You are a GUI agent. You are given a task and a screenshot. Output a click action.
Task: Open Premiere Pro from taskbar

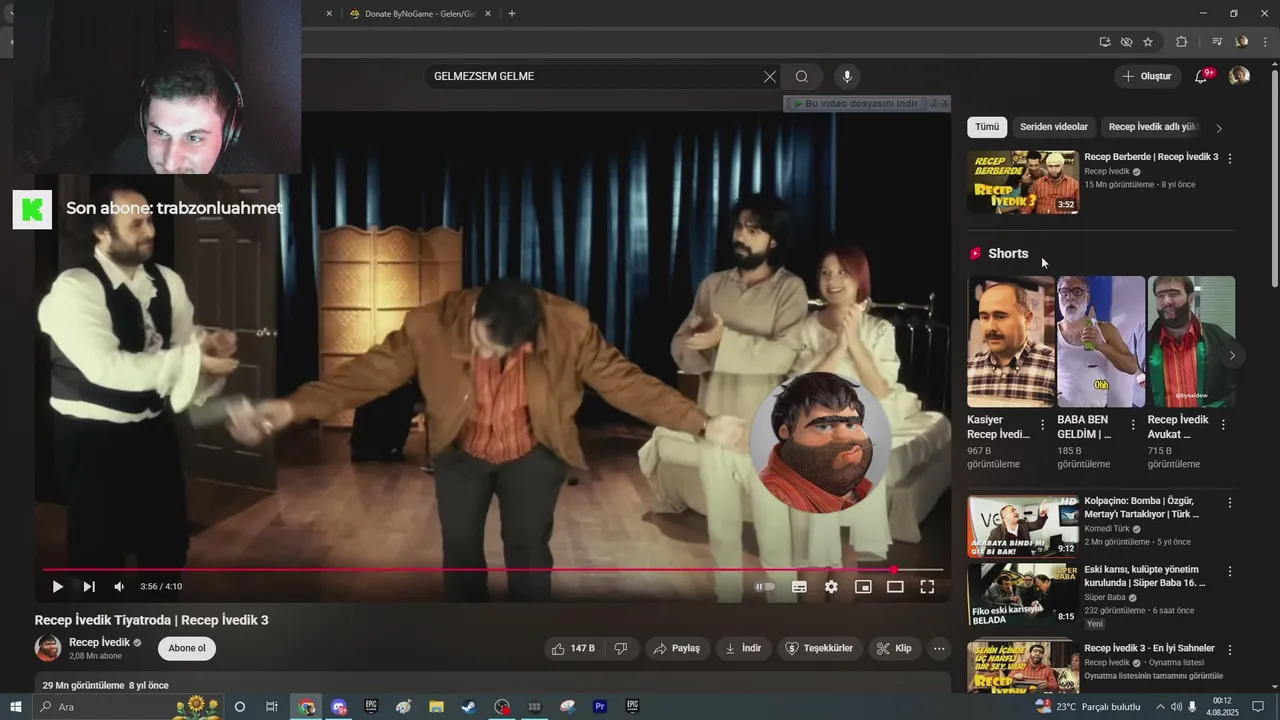click(x=600, y=707)
